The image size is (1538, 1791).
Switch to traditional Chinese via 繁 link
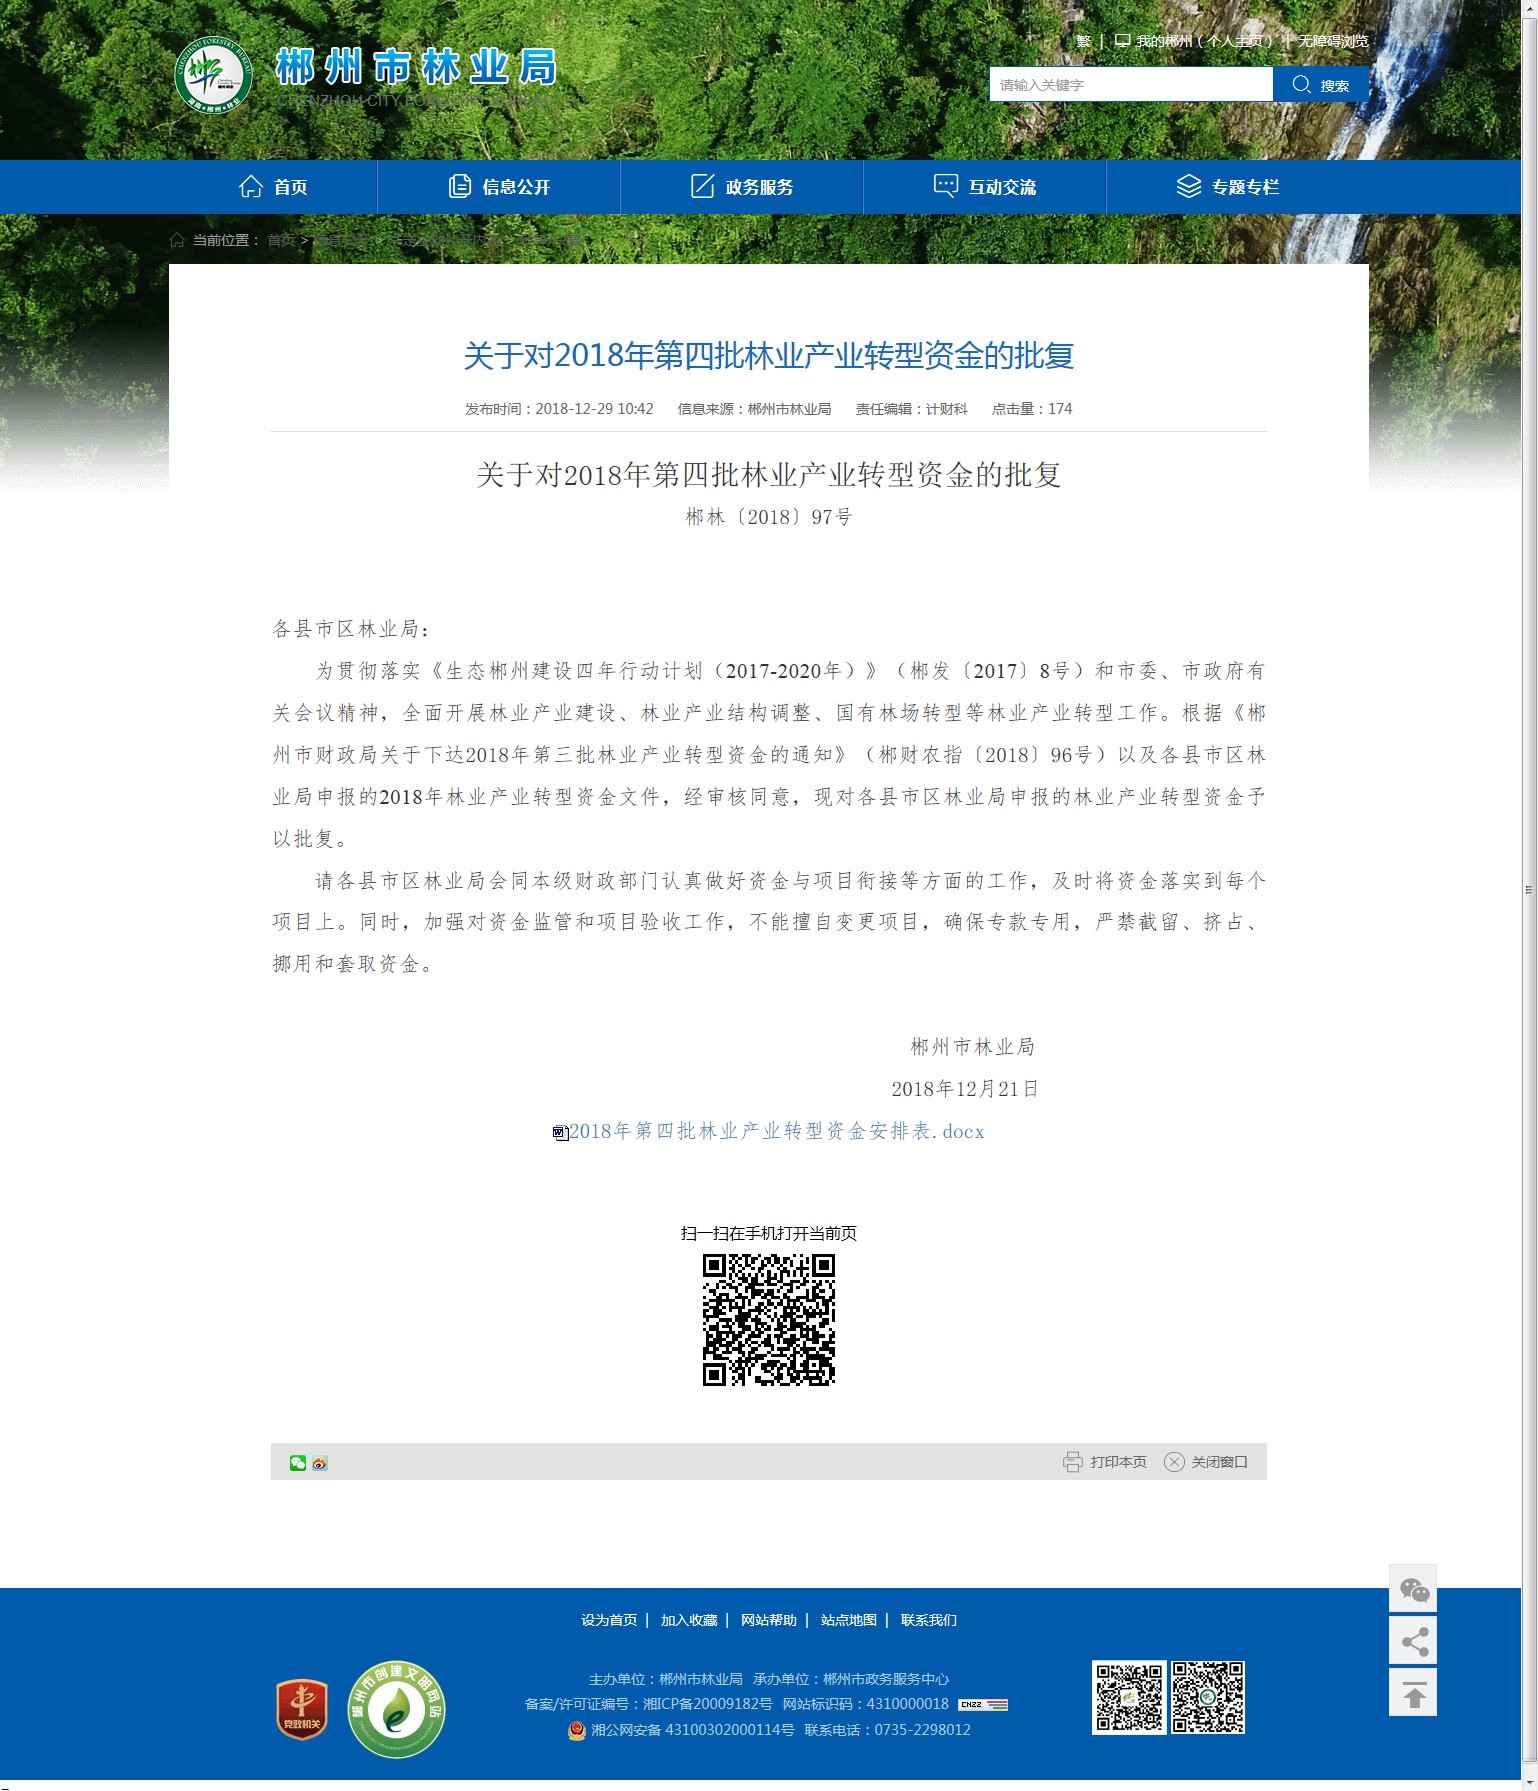(x=1083, y=41)
